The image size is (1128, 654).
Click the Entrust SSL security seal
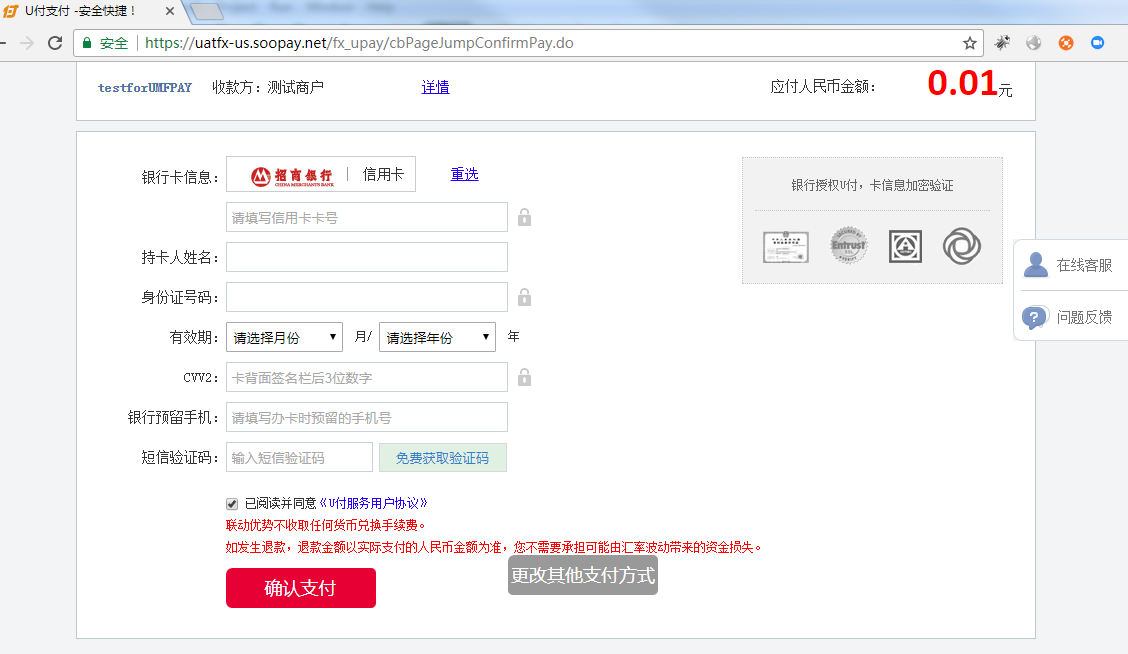[x=848, y=244]
